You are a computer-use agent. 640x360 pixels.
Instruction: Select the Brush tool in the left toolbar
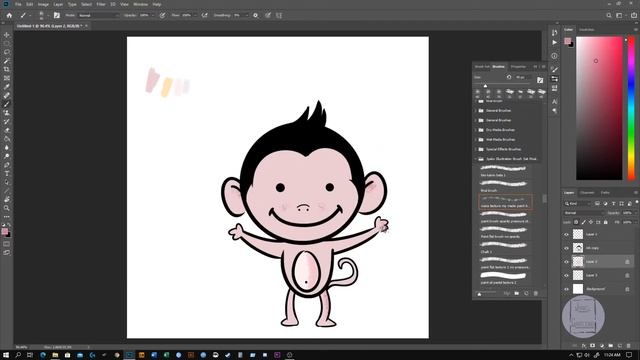click(x=7, y=104)
